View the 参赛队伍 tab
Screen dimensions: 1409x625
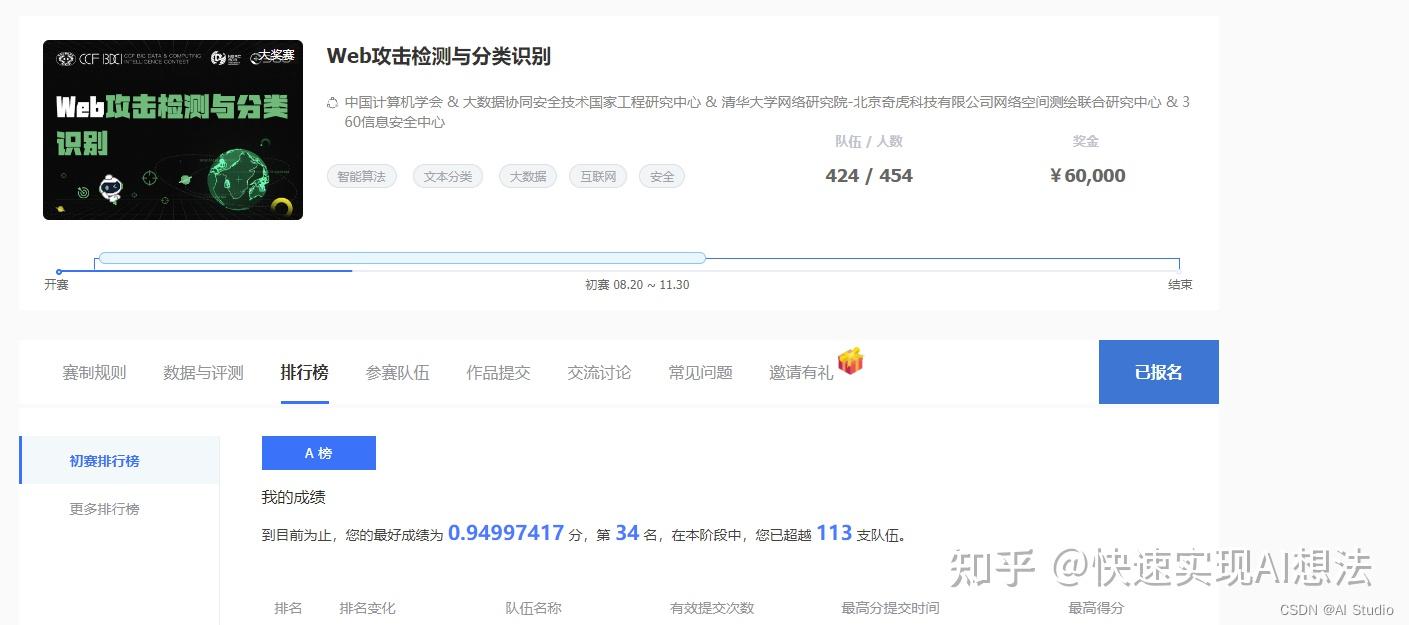[x=397, y=372]
